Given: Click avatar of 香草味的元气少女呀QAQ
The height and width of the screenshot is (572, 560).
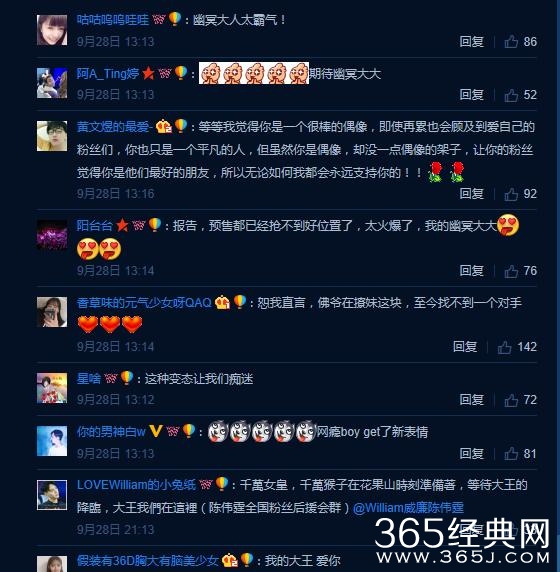Looking at the screenshot, I should point(52,312).
